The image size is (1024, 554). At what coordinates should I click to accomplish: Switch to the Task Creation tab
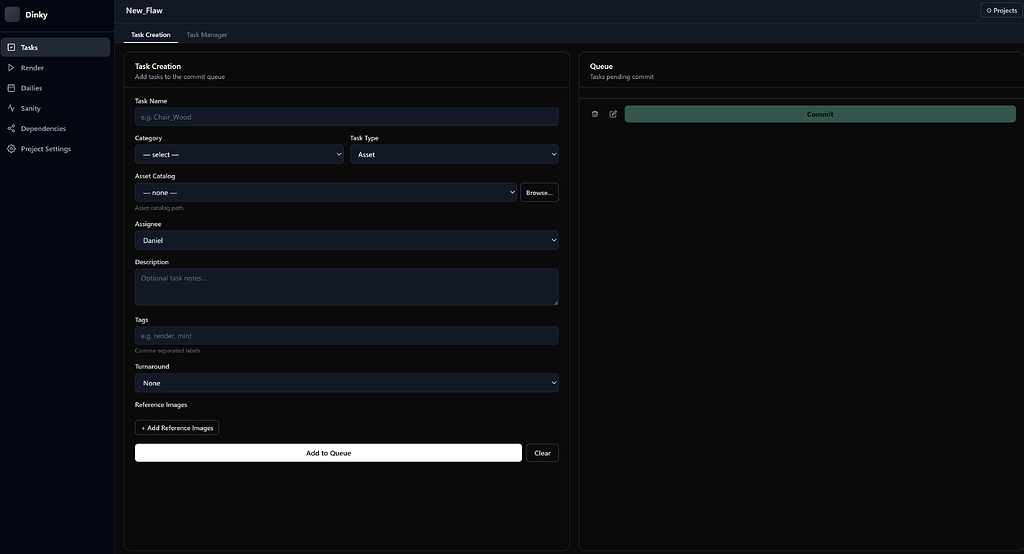(151, 35)
